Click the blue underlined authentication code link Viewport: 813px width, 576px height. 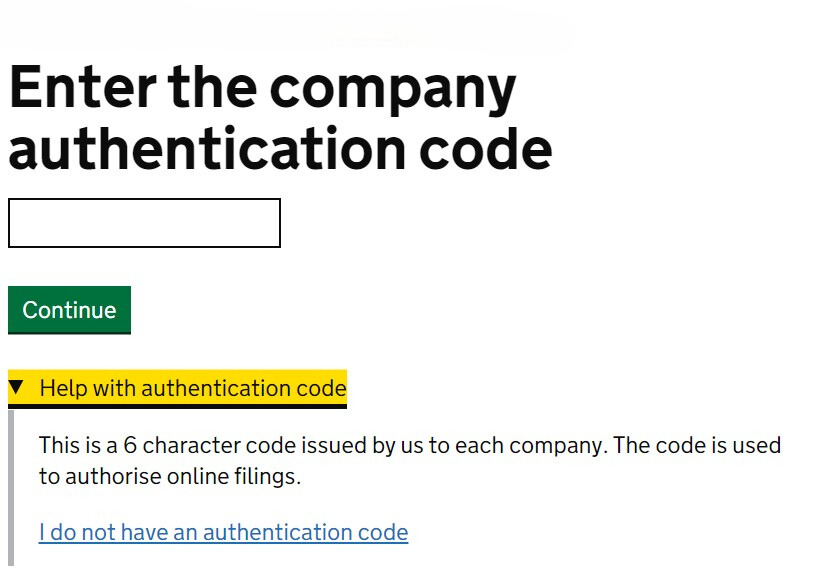click(x=223, y=532)
